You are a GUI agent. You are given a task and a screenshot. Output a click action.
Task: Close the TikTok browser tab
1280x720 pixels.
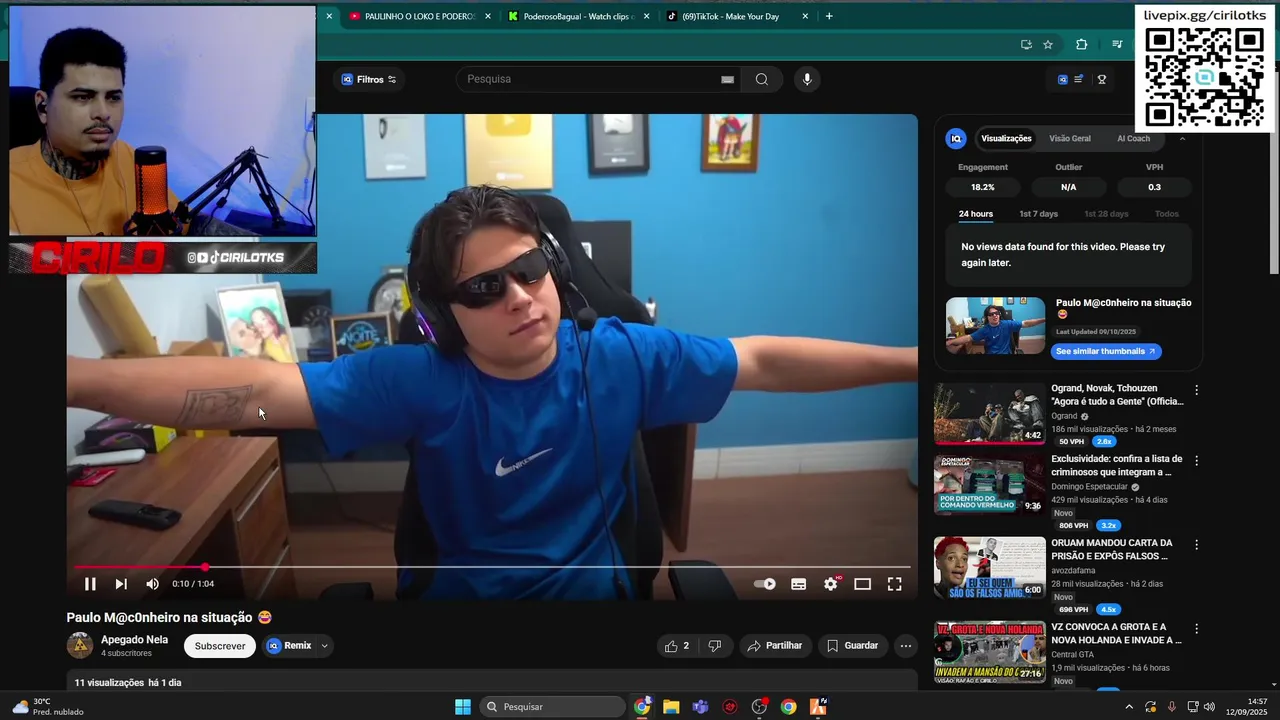click(x=805, y=16)
